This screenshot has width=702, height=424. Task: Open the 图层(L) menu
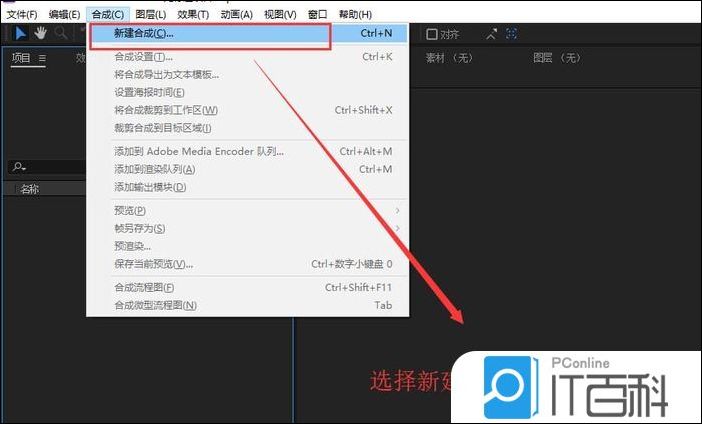151,14
